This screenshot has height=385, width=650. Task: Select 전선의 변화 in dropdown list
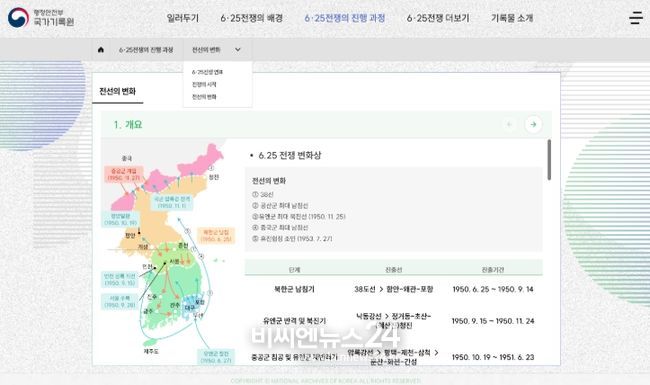click(x=204, y=97)
